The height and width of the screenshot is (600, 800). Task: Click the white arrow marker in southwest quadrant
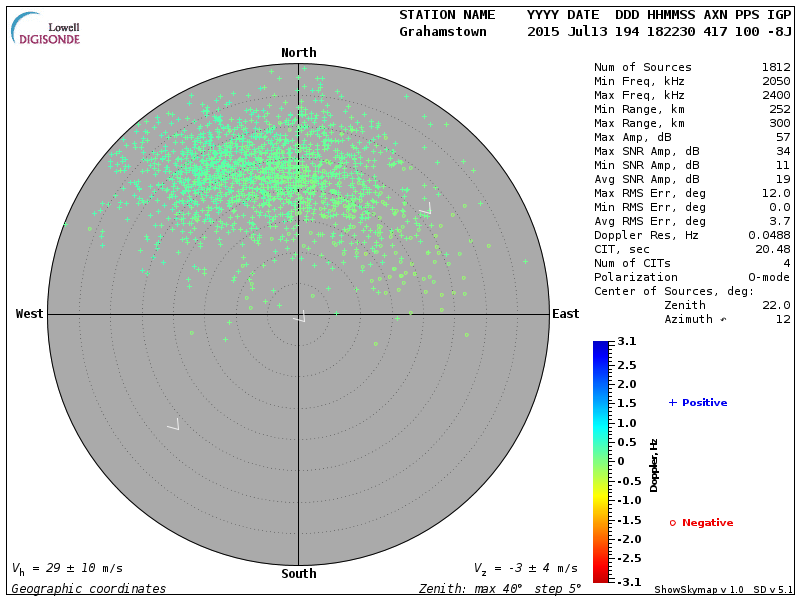pos(173,425)
